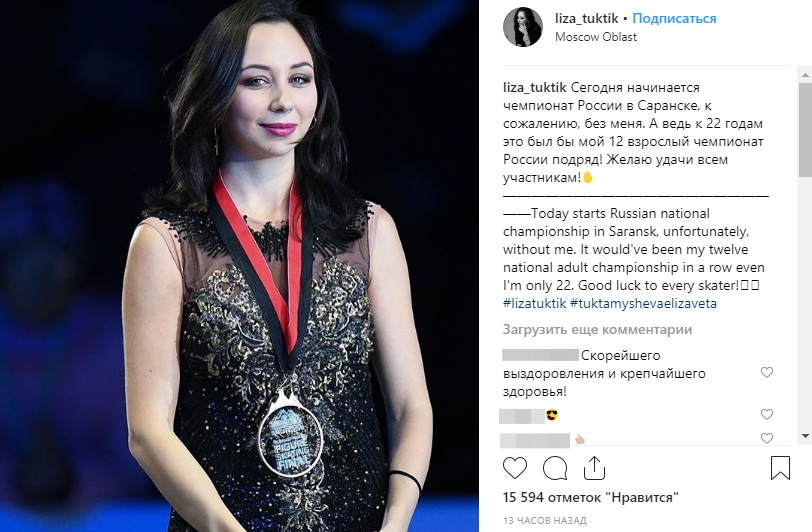Click the scrollbar down arrow in comments
This screenshot has height=532, width=812.
805,436
